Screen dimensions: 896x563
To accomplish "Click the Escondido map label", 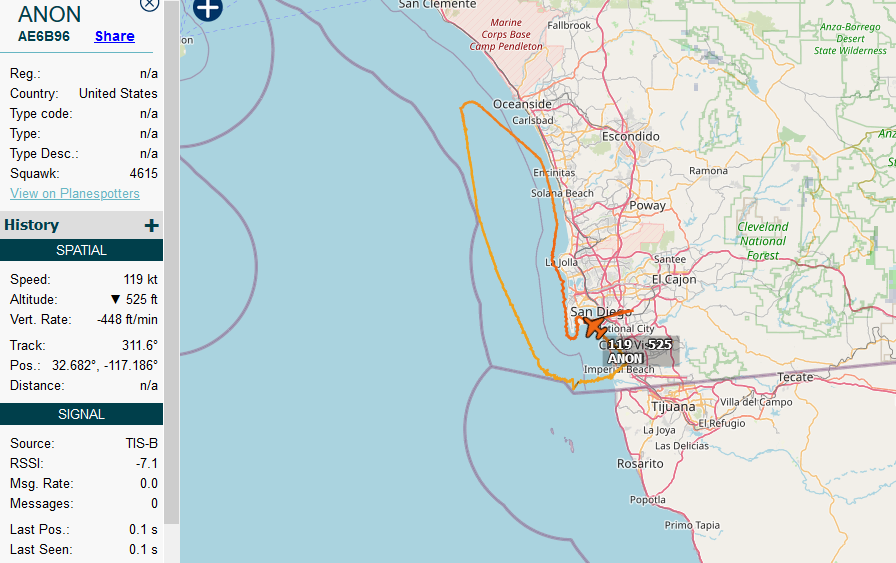I will [630, 136].
